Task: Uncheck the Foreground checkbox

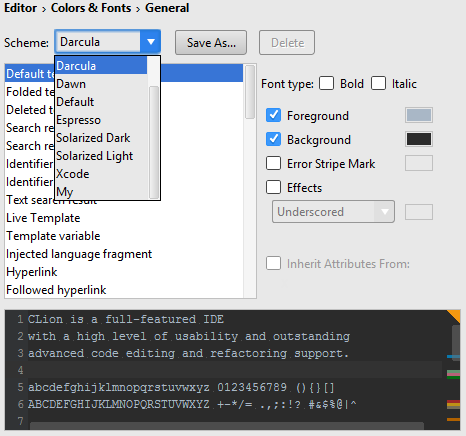Action: [x=273, y=115]
